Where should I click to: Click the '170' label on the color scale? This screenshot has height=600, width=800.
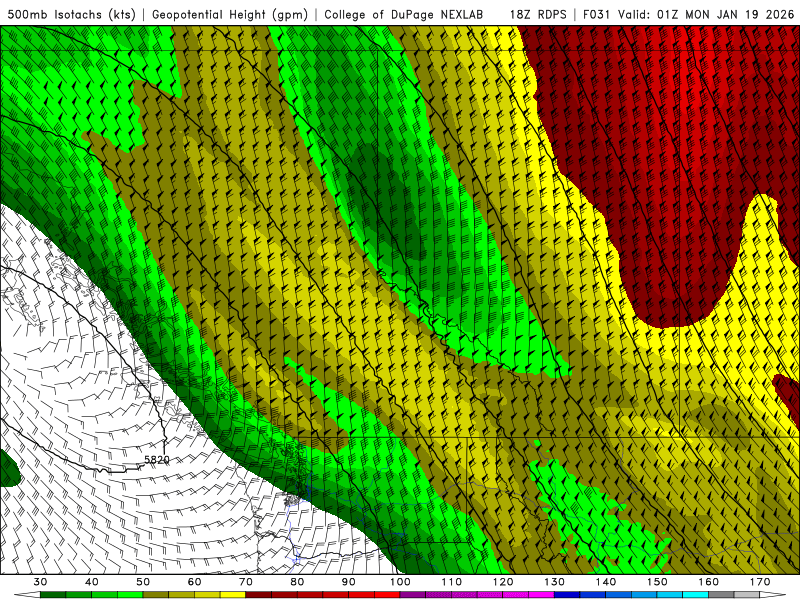click(760, 582)
